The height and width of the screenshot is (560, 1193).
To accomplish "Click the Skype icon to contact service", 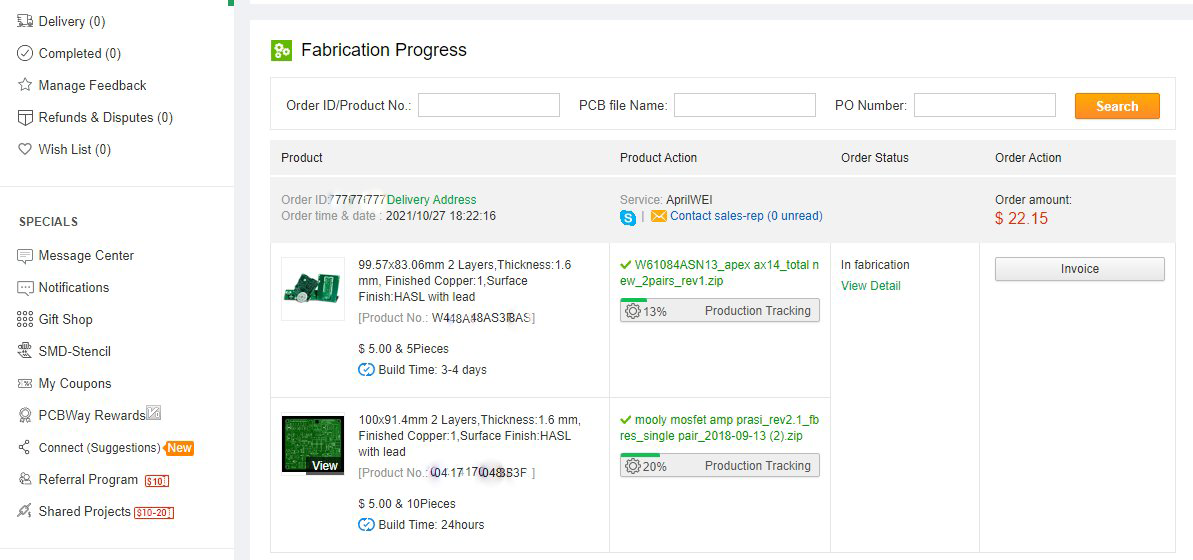I will (628, 218).
